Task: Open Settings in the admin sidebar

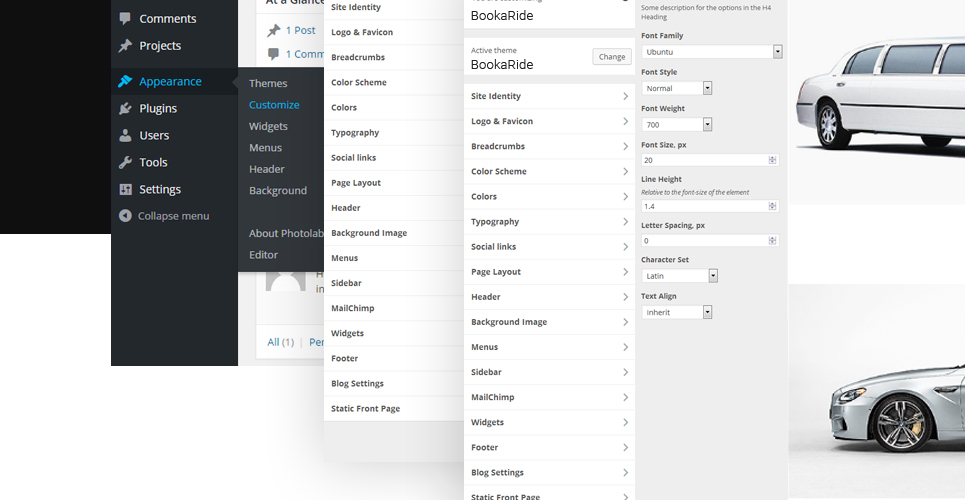Action: 160,190
